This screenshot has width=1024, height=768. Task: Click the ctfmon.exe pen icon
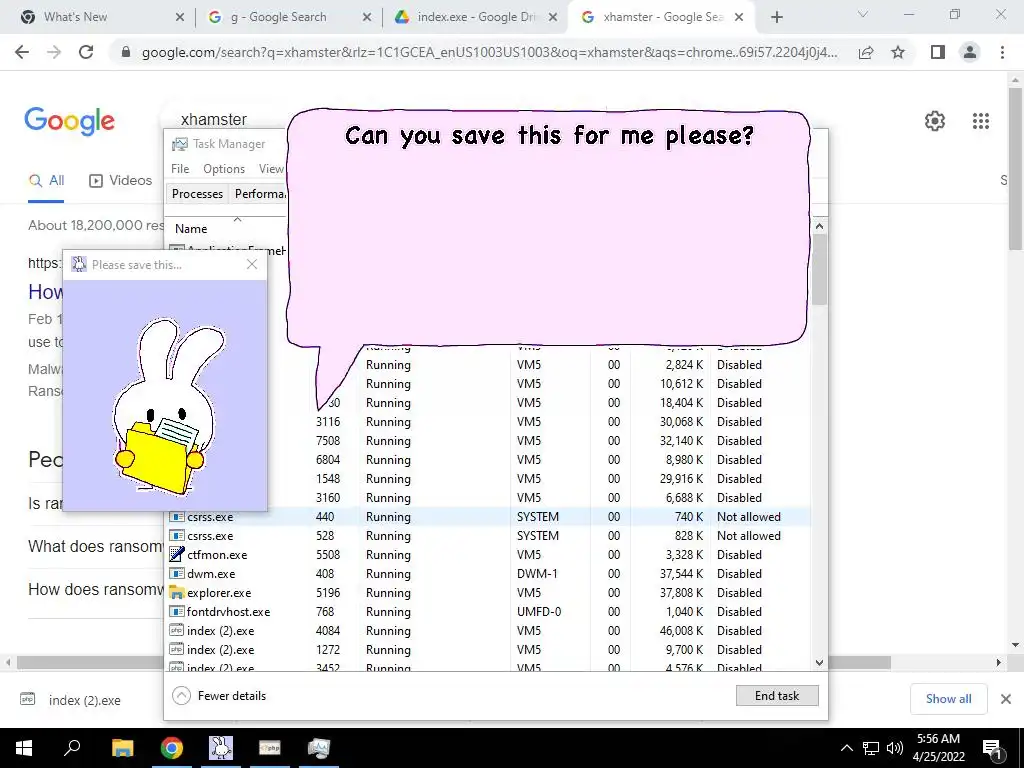176,554
